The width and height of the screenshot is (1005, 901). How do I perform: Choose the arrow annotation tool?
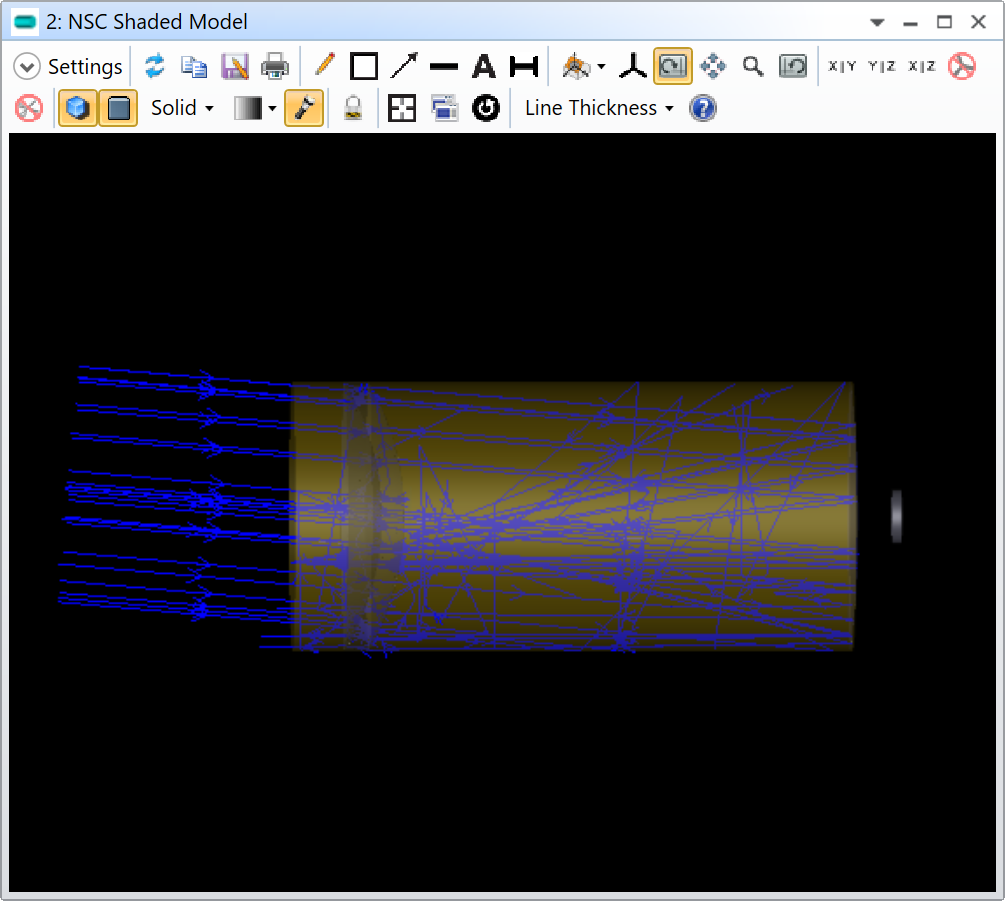pyautogui.click(x=404, y=65)
